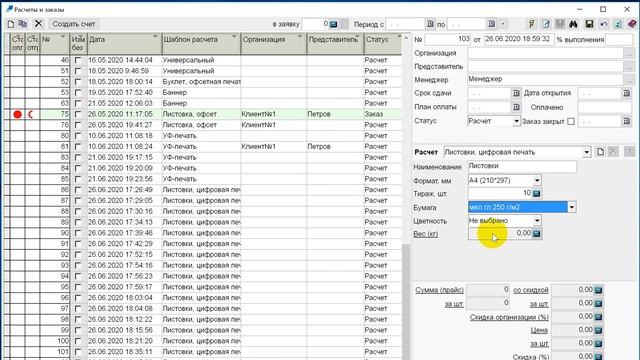Click the red crescent shipment icon in row 75
Image resolution: width=640 pixels, height=360 pixels.
point(31,114)
